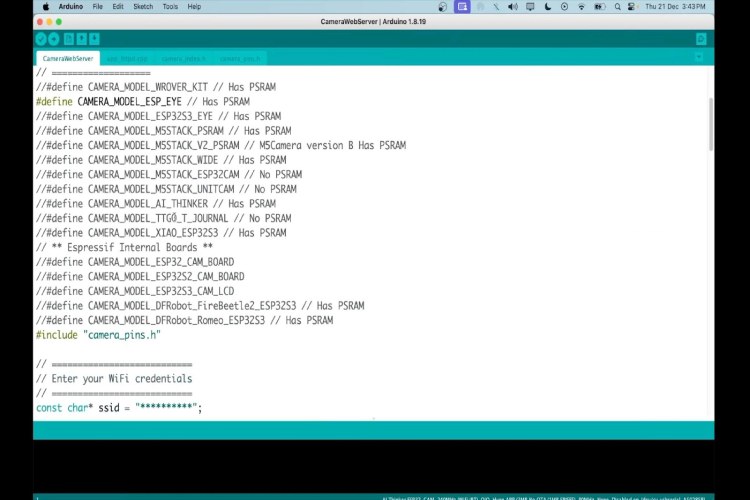Click the const char* ssid line

(119, 408)
